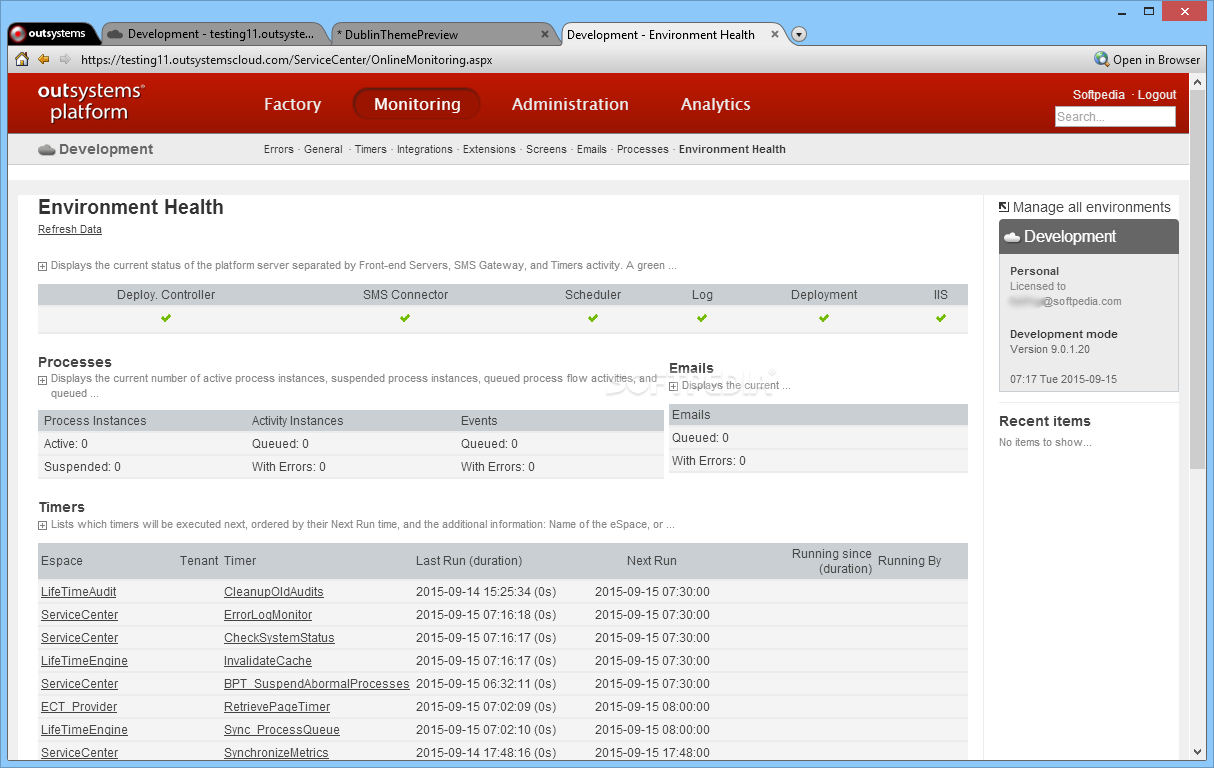Screen dimensions: 1214x768
Task: Click the Emails 'With Errors: 0' cell
Action: pyautogui.click(x=709, y=461)
